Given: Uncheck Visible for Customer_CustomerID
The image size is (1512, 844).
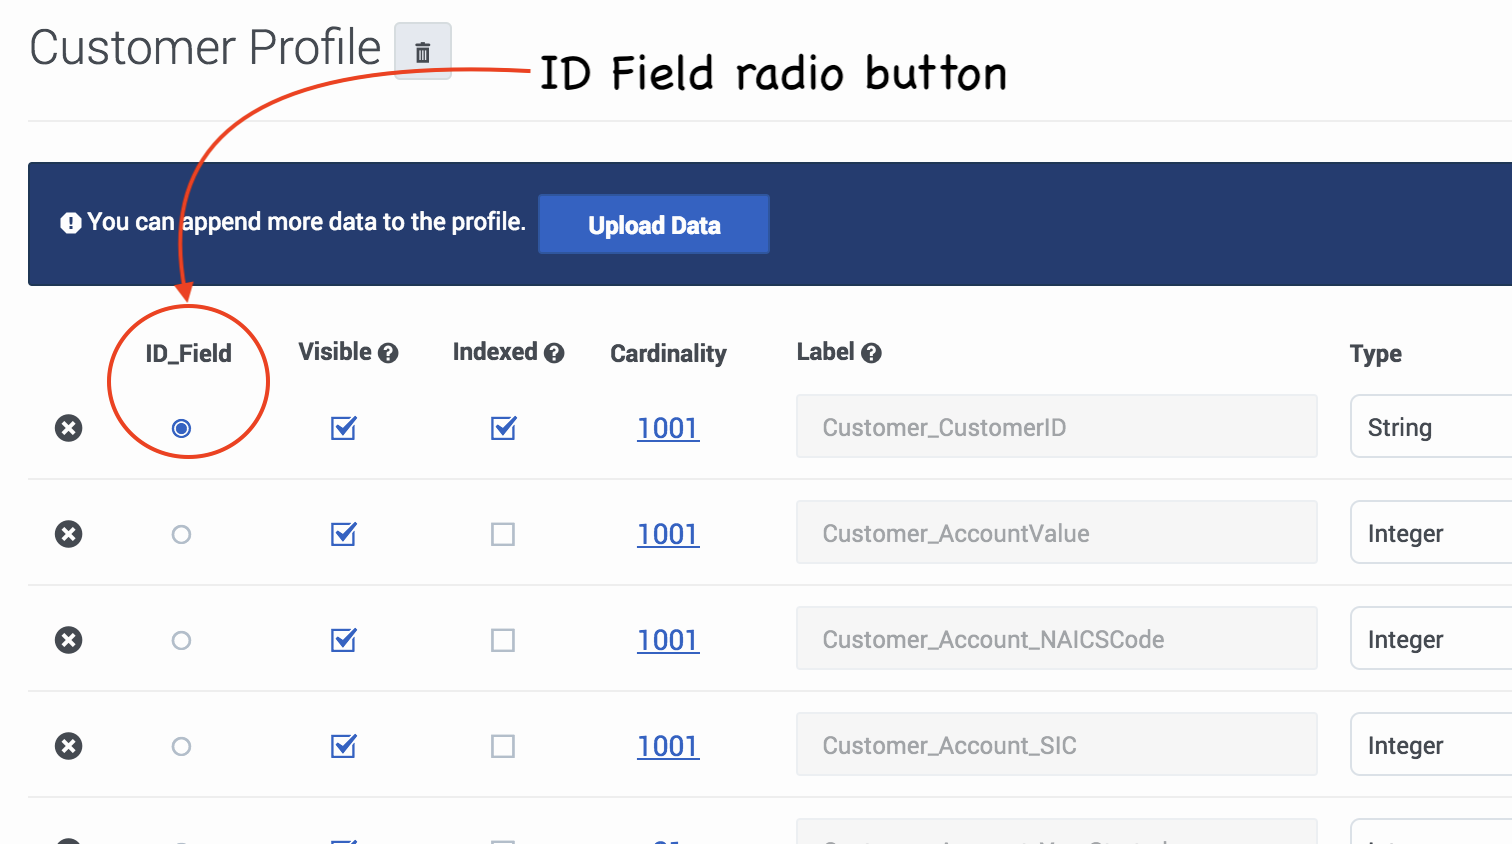Looking at the screenshot, I should pos(343,428).
